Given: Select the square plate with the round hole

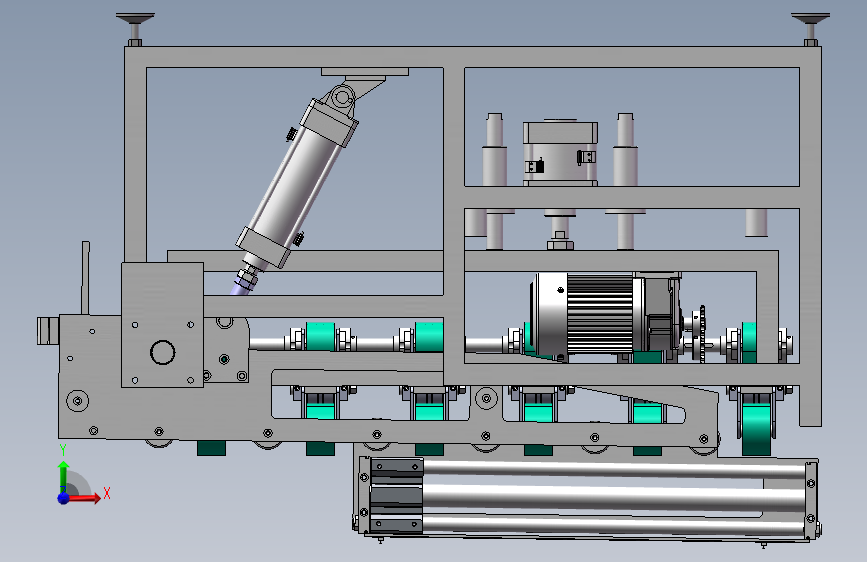Looking at the screenshot, I should 162,325.
